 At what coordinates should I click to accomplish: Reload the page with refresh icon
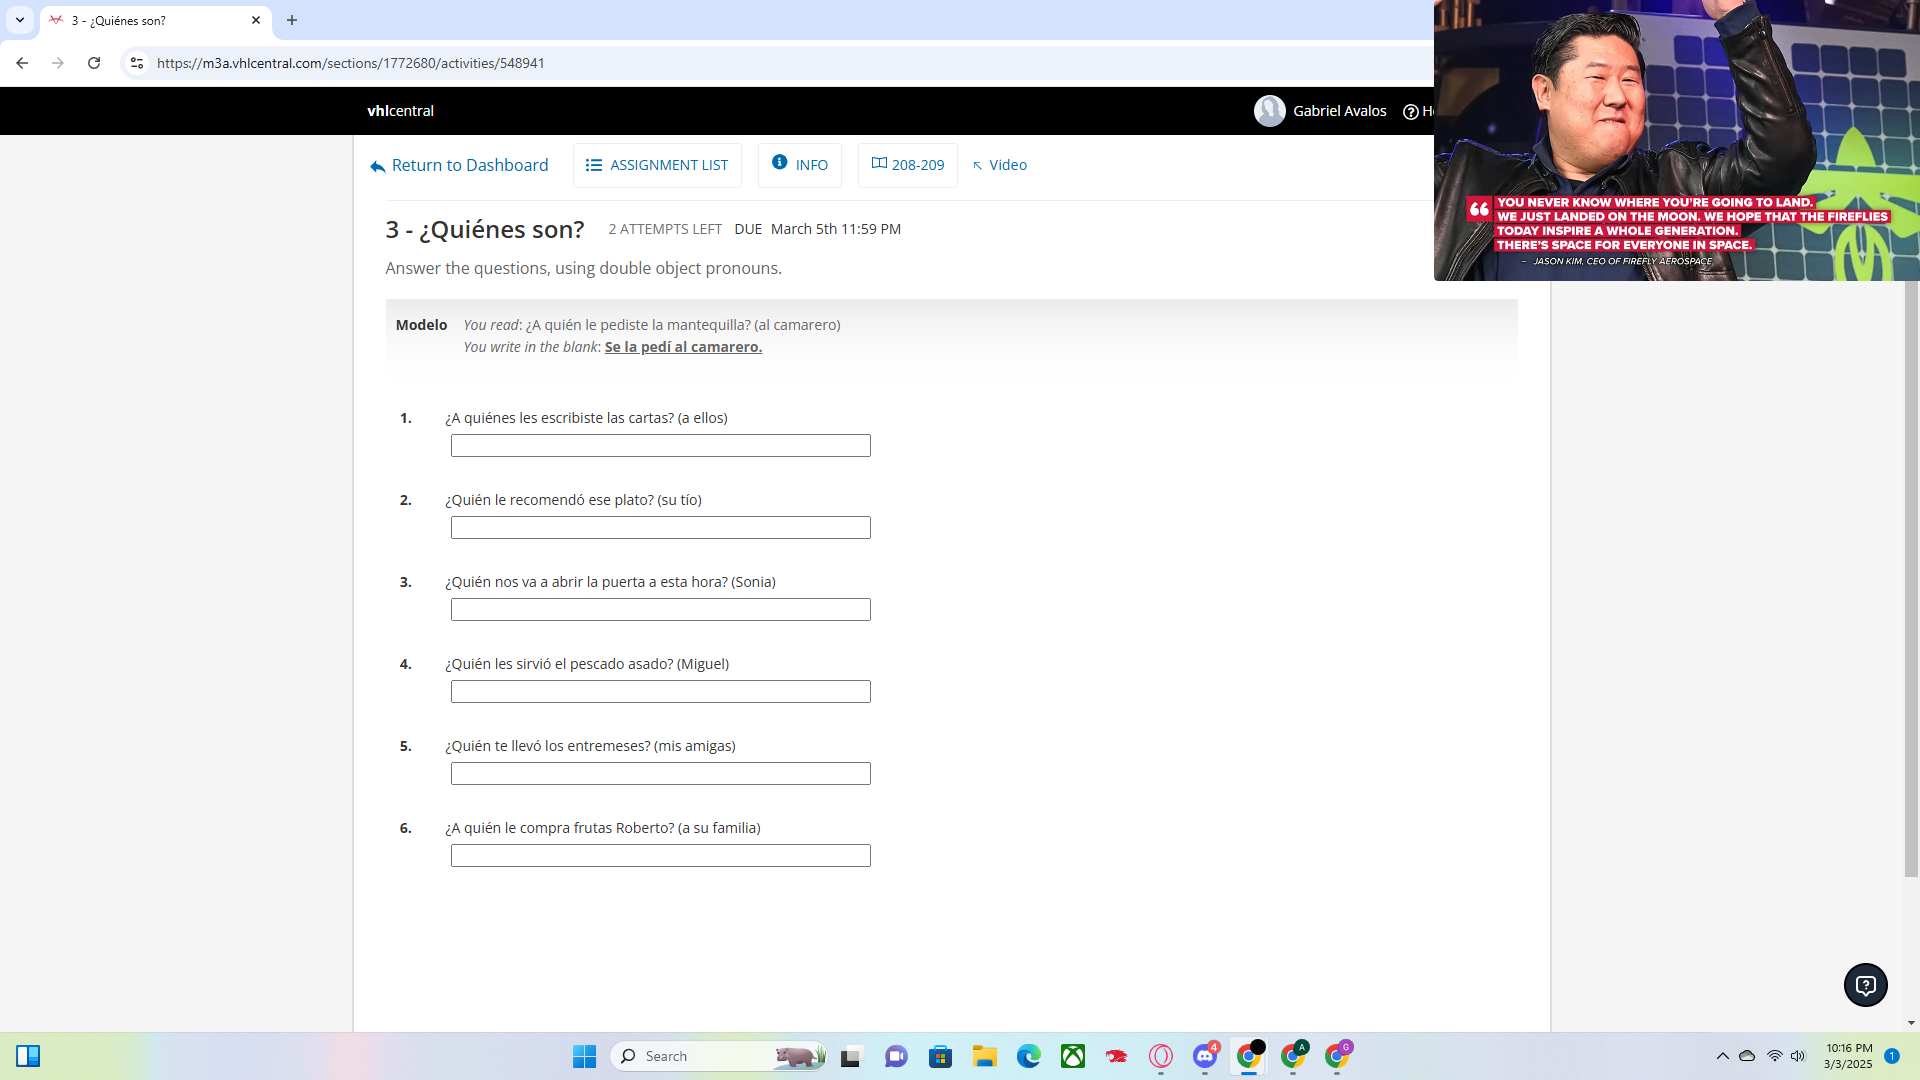tap(94, 63)
